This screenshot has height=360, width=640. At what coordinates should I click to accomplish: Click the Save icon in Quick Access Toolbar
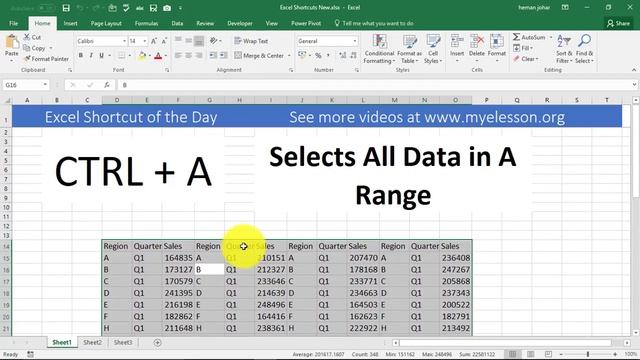(x=66, y=8)
